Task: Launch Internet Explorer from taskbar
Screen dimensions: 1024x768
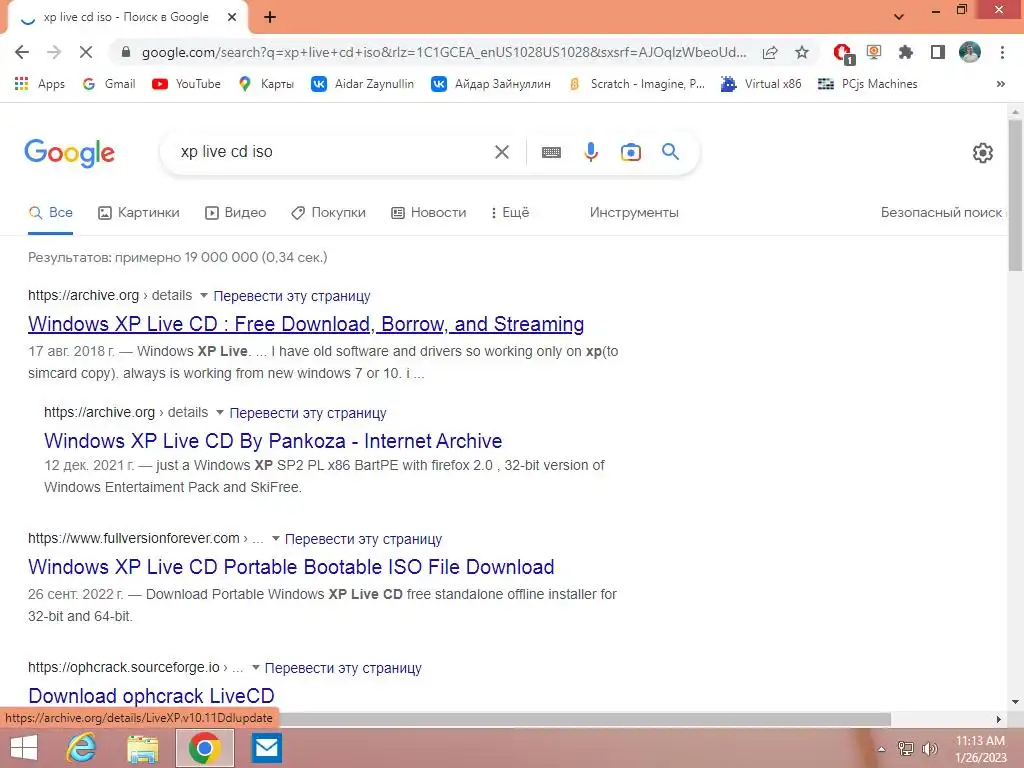Action: pos(82,748)
